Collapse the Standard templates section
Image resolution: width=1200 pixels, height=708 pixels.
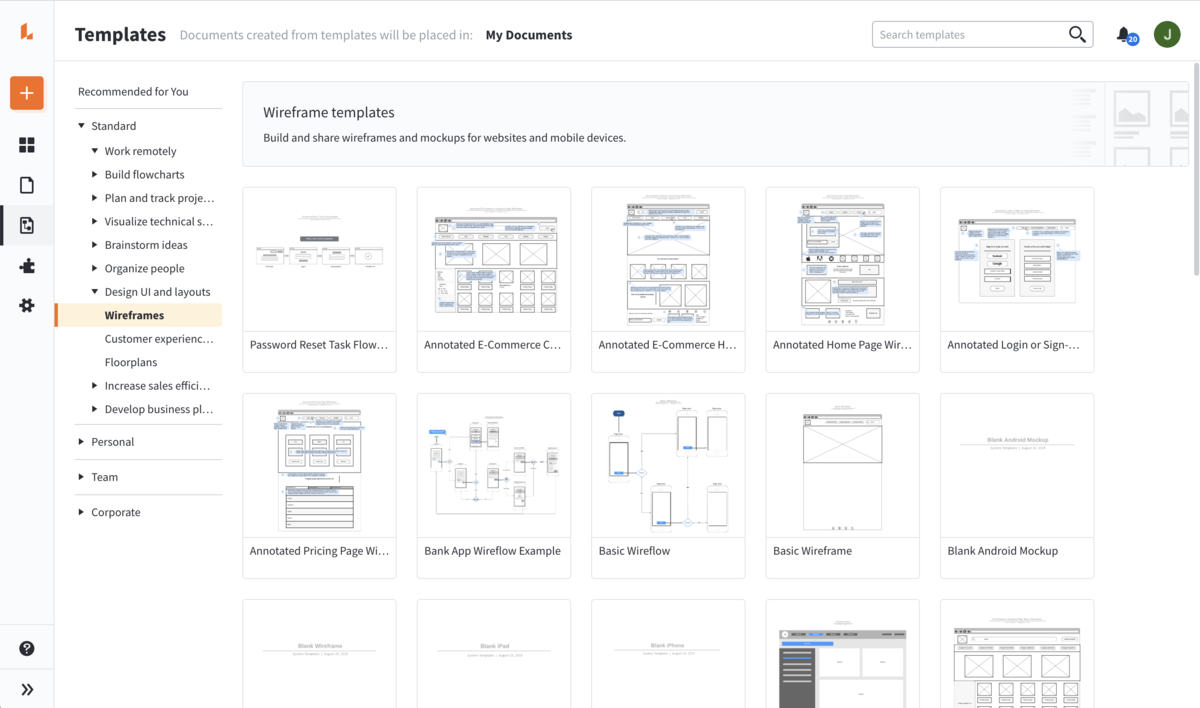pos(82,125)
